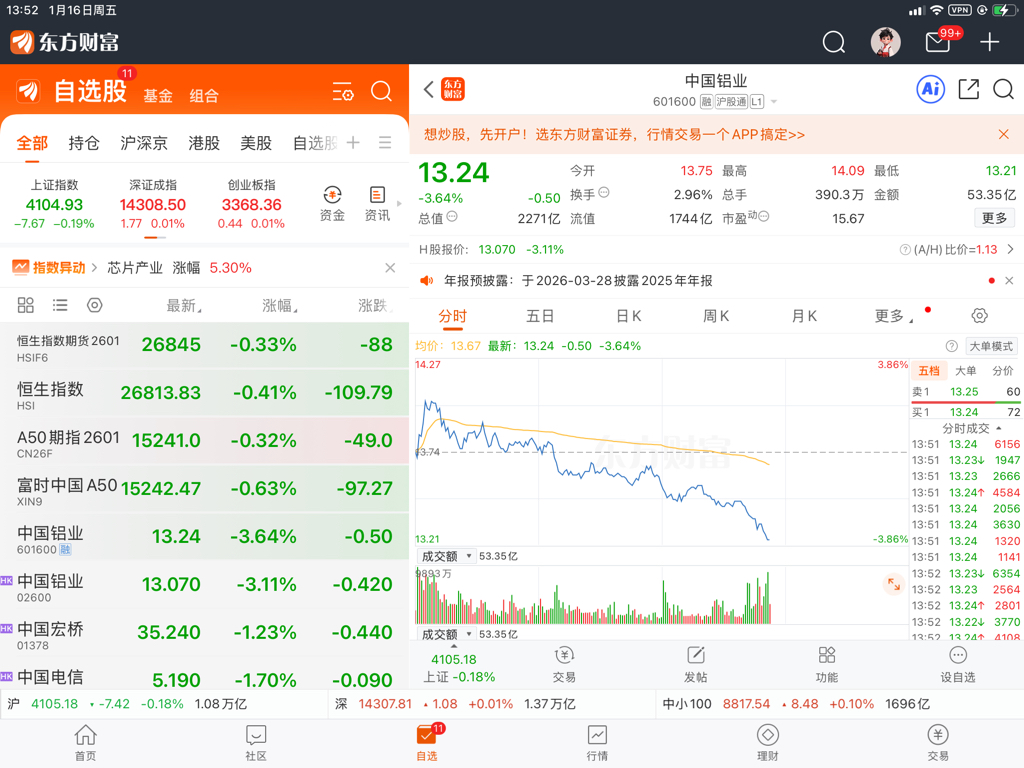Close the 开户 promotion banner
1024x768 pixels.
(x=1004, y=135)
